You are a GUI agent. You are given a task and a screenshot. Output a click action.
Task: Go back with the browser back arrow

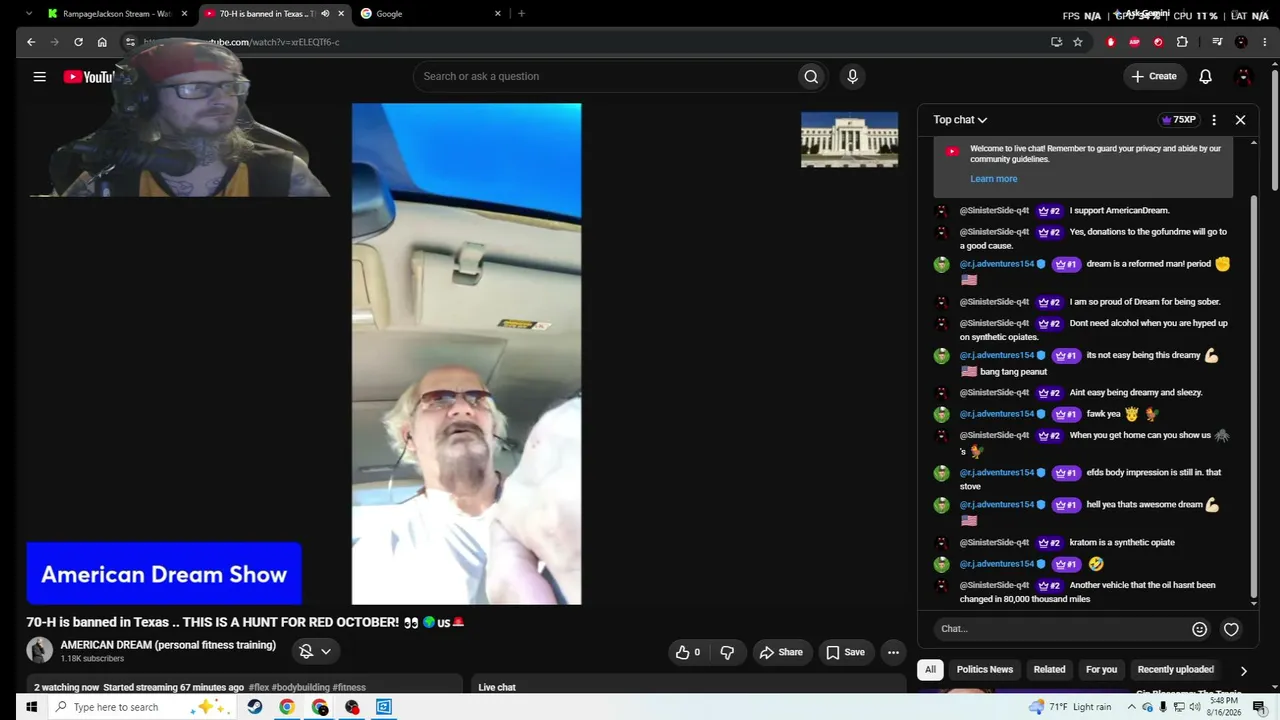tap(31, 42)
